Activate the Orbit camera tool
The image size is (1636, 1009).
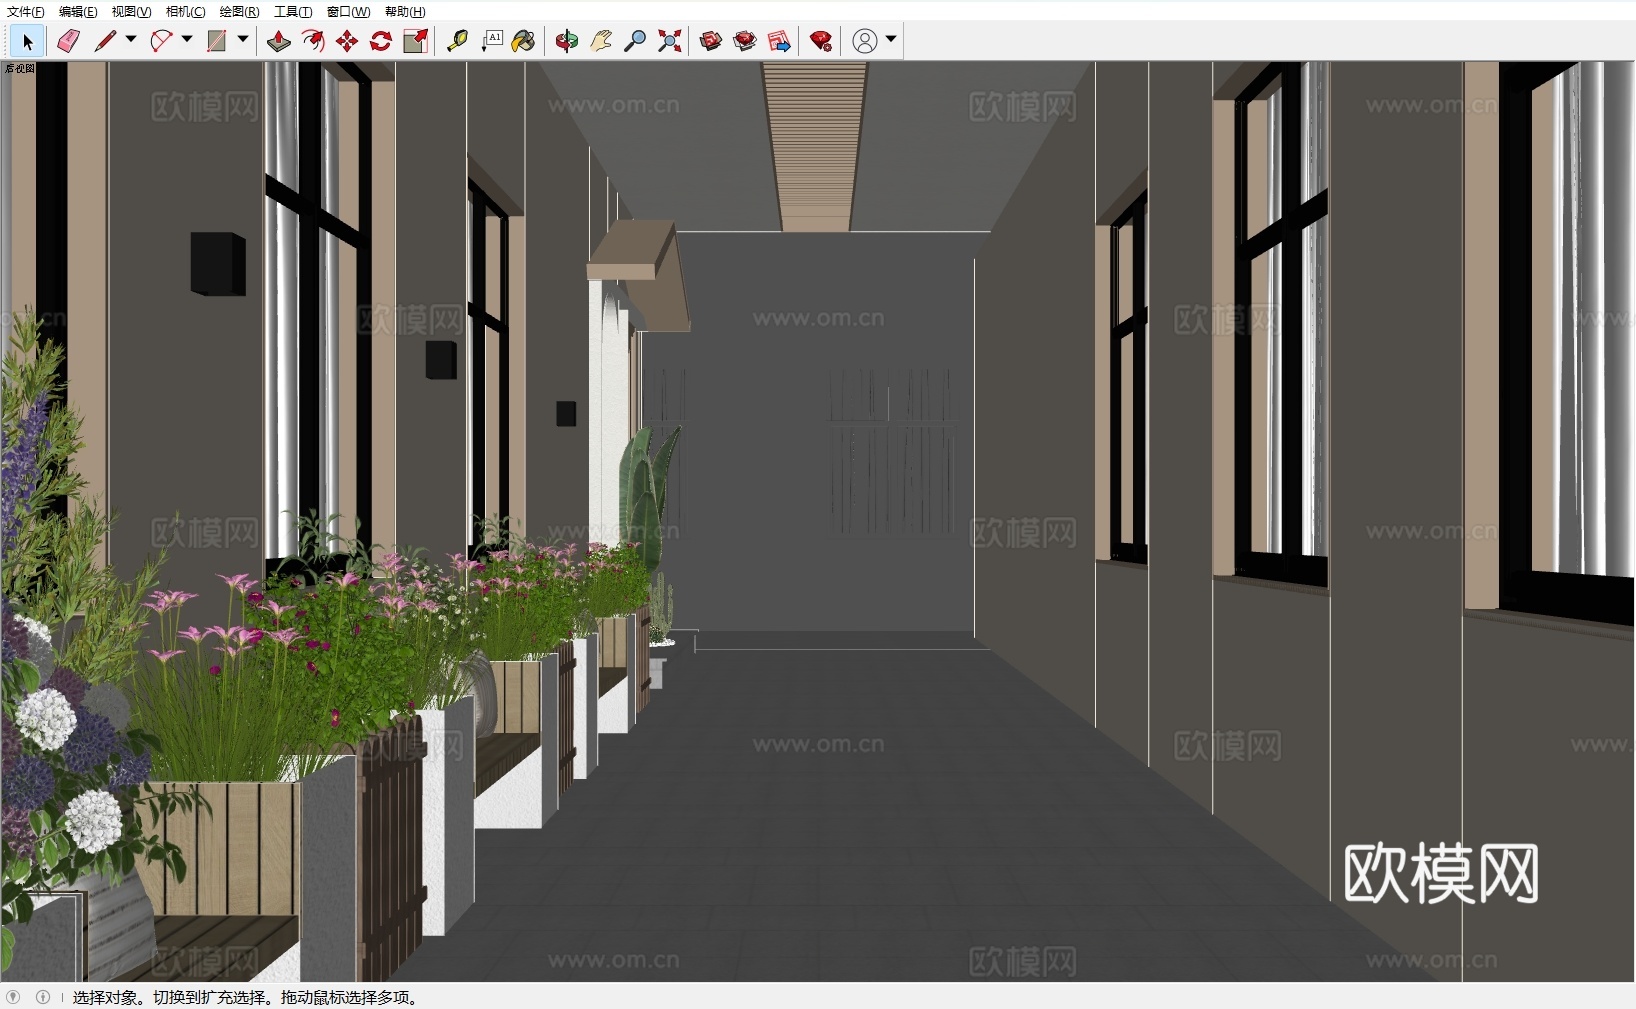567,41
